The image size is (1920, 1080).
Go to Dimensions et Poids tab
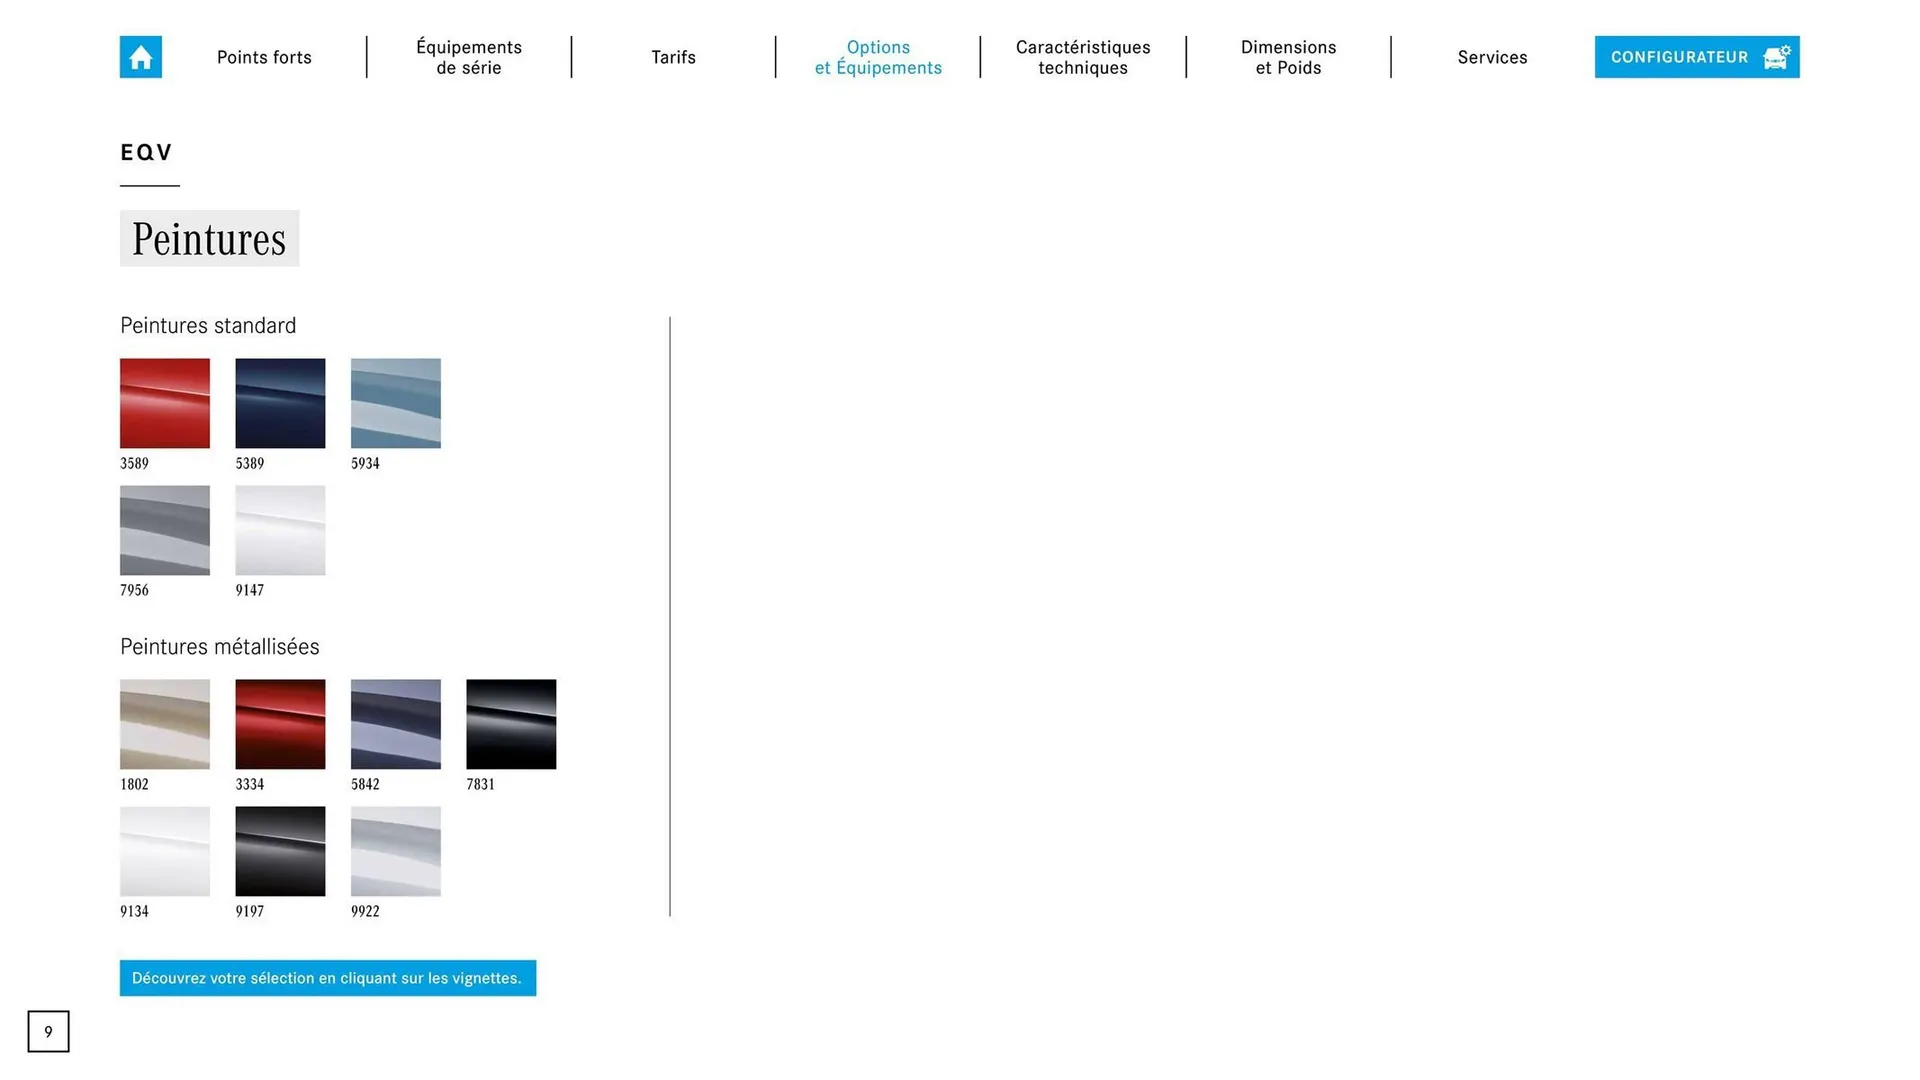pos(1288,57)
